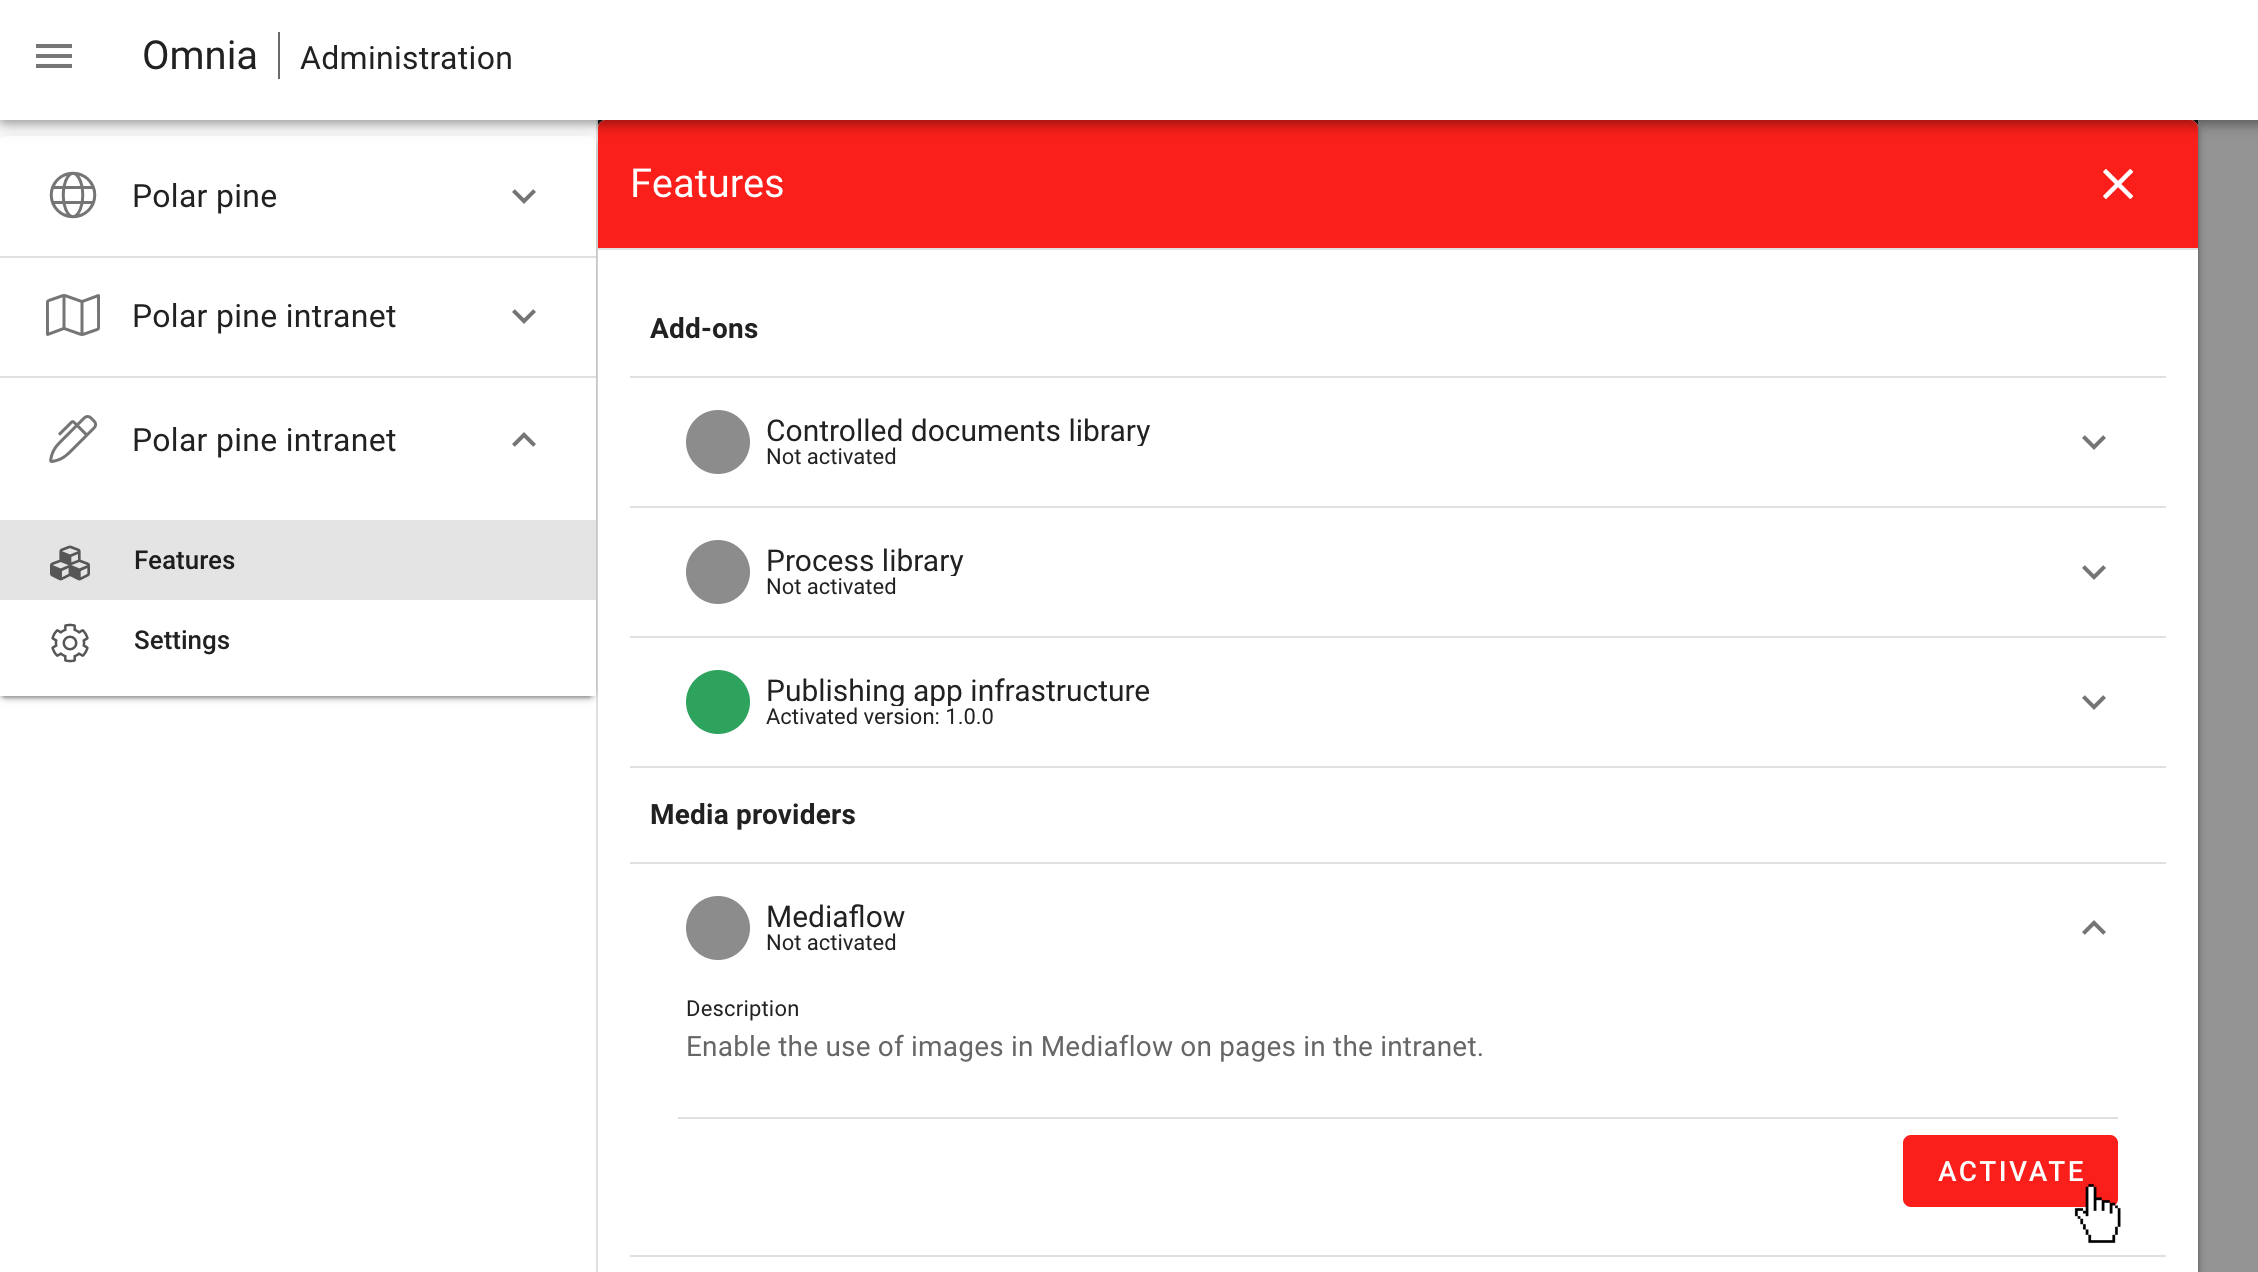The height and width of the screenshot is (1272, 2258).
Task: Click the green Publishing app infrastructure status circle
Action: click(718, 702)
